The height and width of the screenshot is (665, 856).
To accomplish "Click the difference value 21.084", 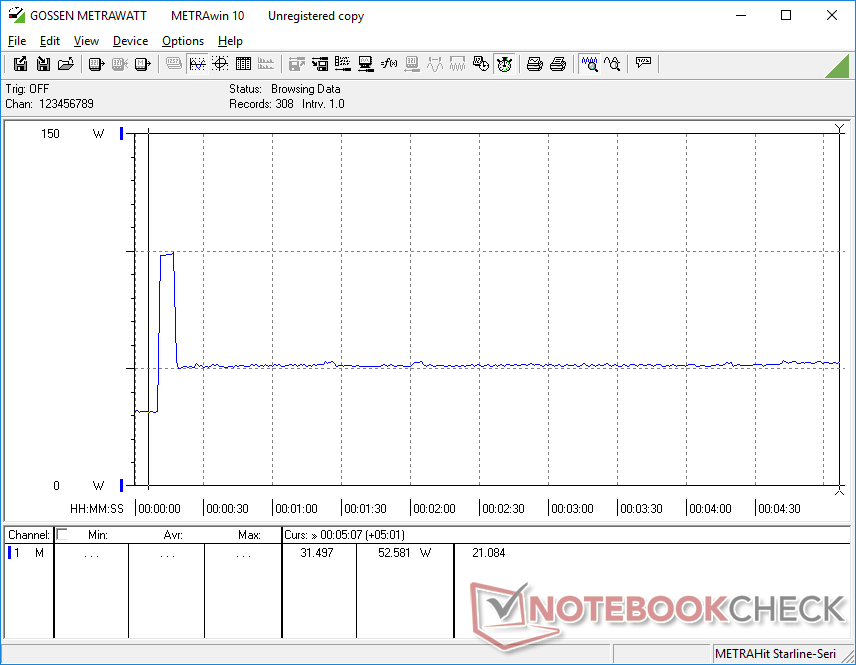I will (x=489, y=553).
